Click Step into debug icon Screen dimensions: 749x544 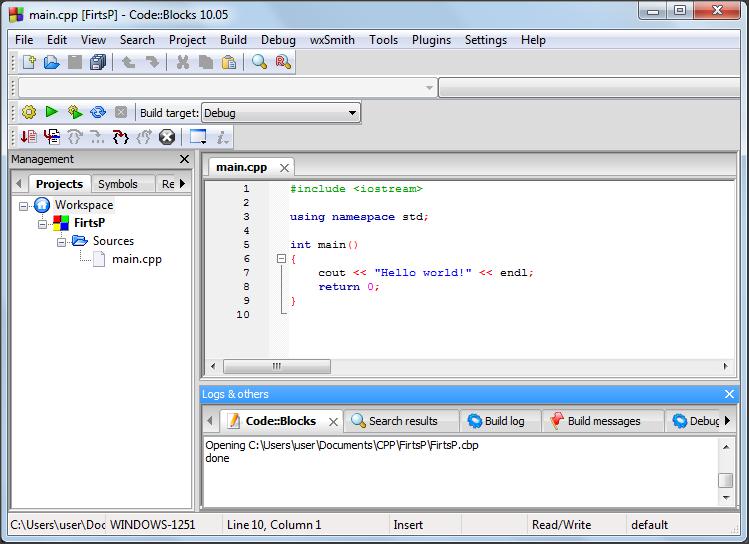[120, 137]
